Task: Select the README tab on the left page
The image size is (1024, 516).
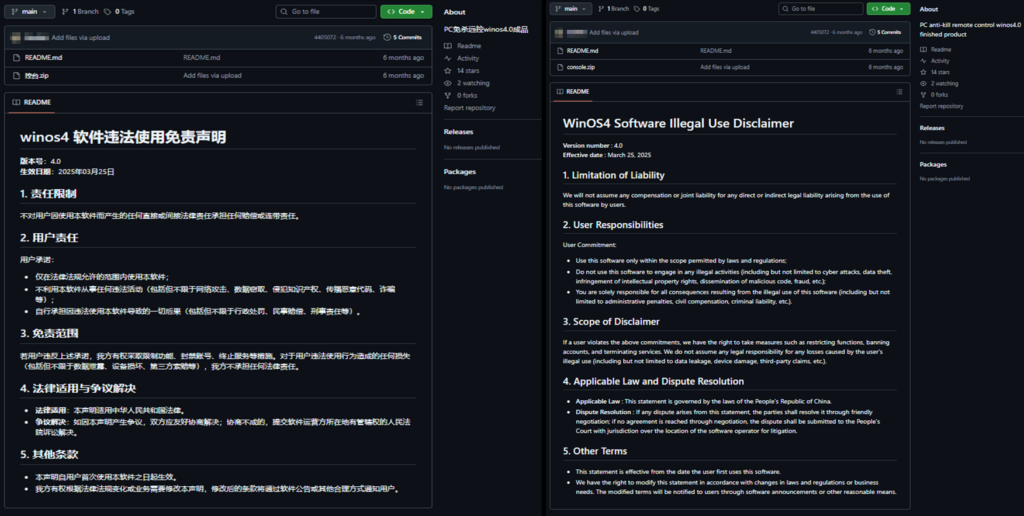Action: (31, 102)
